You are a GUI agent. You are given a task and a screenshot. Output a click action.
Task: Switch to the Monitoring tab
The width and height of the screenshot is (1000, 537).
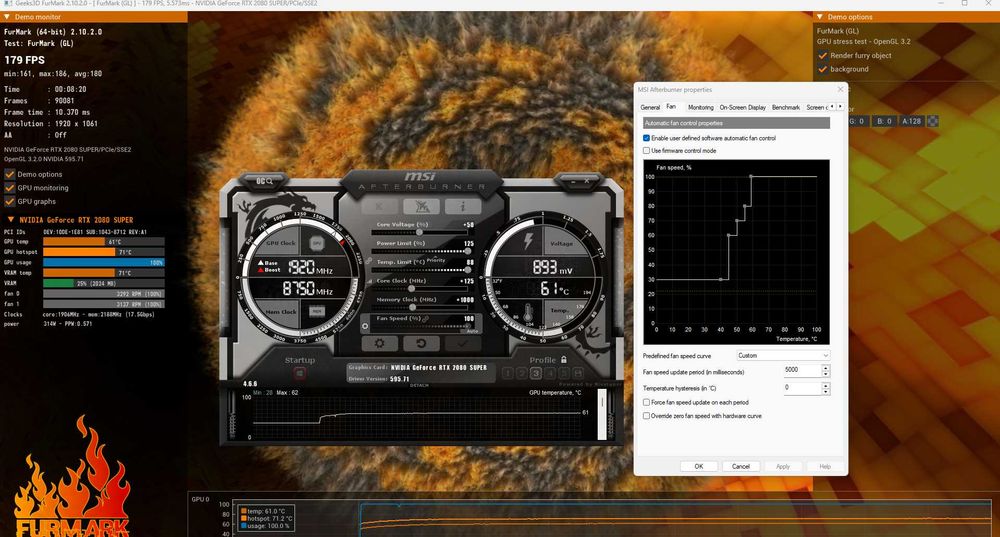tap(701, 107)
